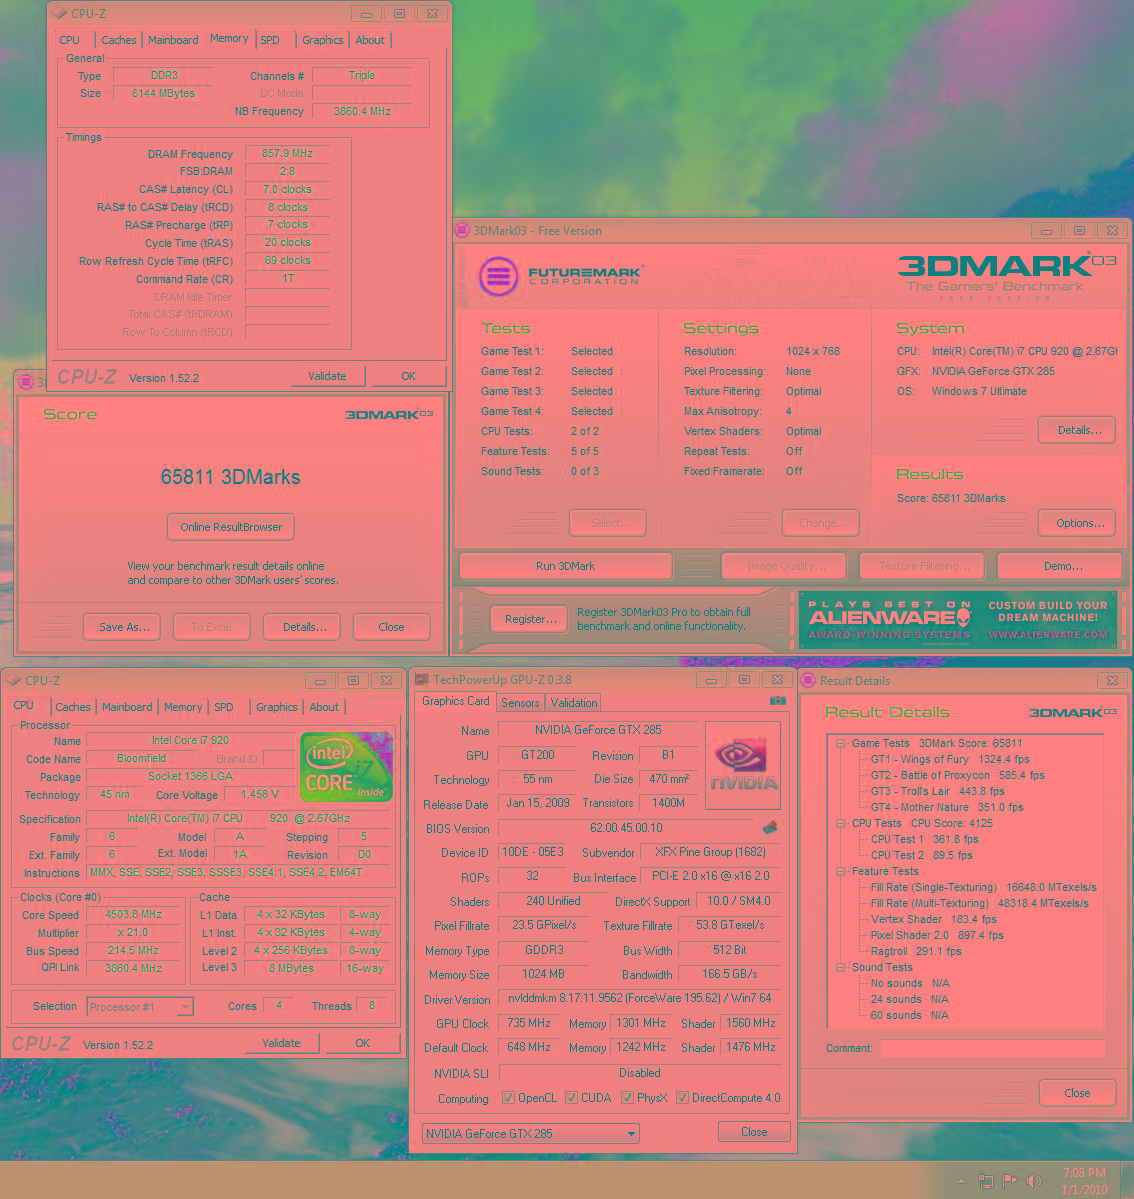
Task: Click Details... button under System
Action: point(1077,430)
